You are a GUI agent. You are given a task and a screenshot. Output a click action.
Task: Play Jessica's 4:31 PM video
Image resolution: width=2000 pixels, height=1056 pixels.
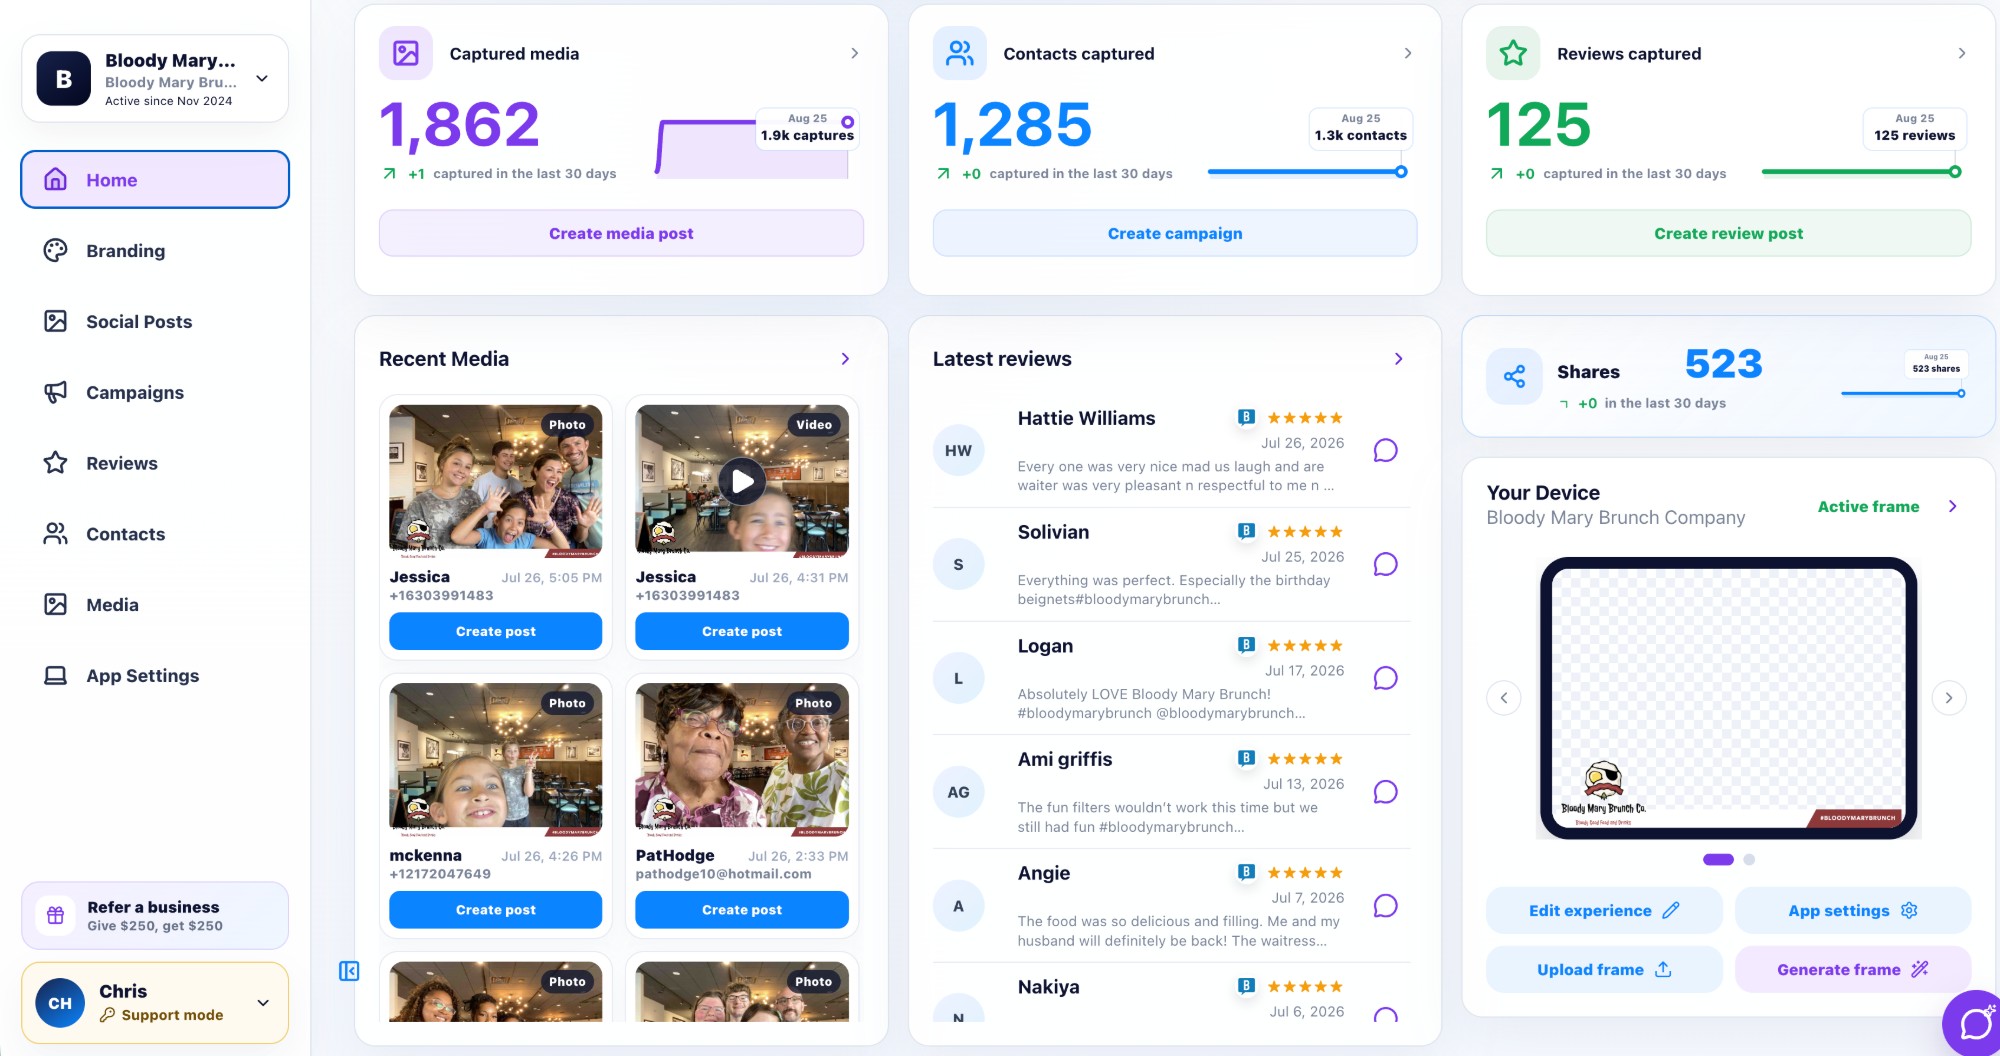point(742,481)
